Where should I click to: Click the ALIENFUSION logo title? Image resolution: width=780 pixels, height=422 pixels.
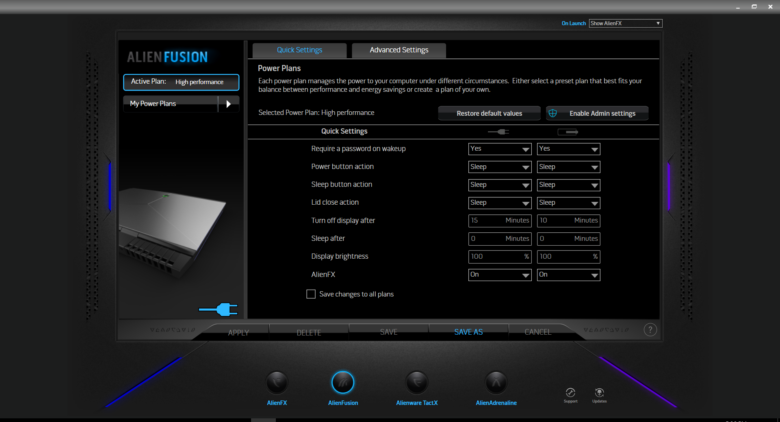pyautogui.click(x=167, y=57)
